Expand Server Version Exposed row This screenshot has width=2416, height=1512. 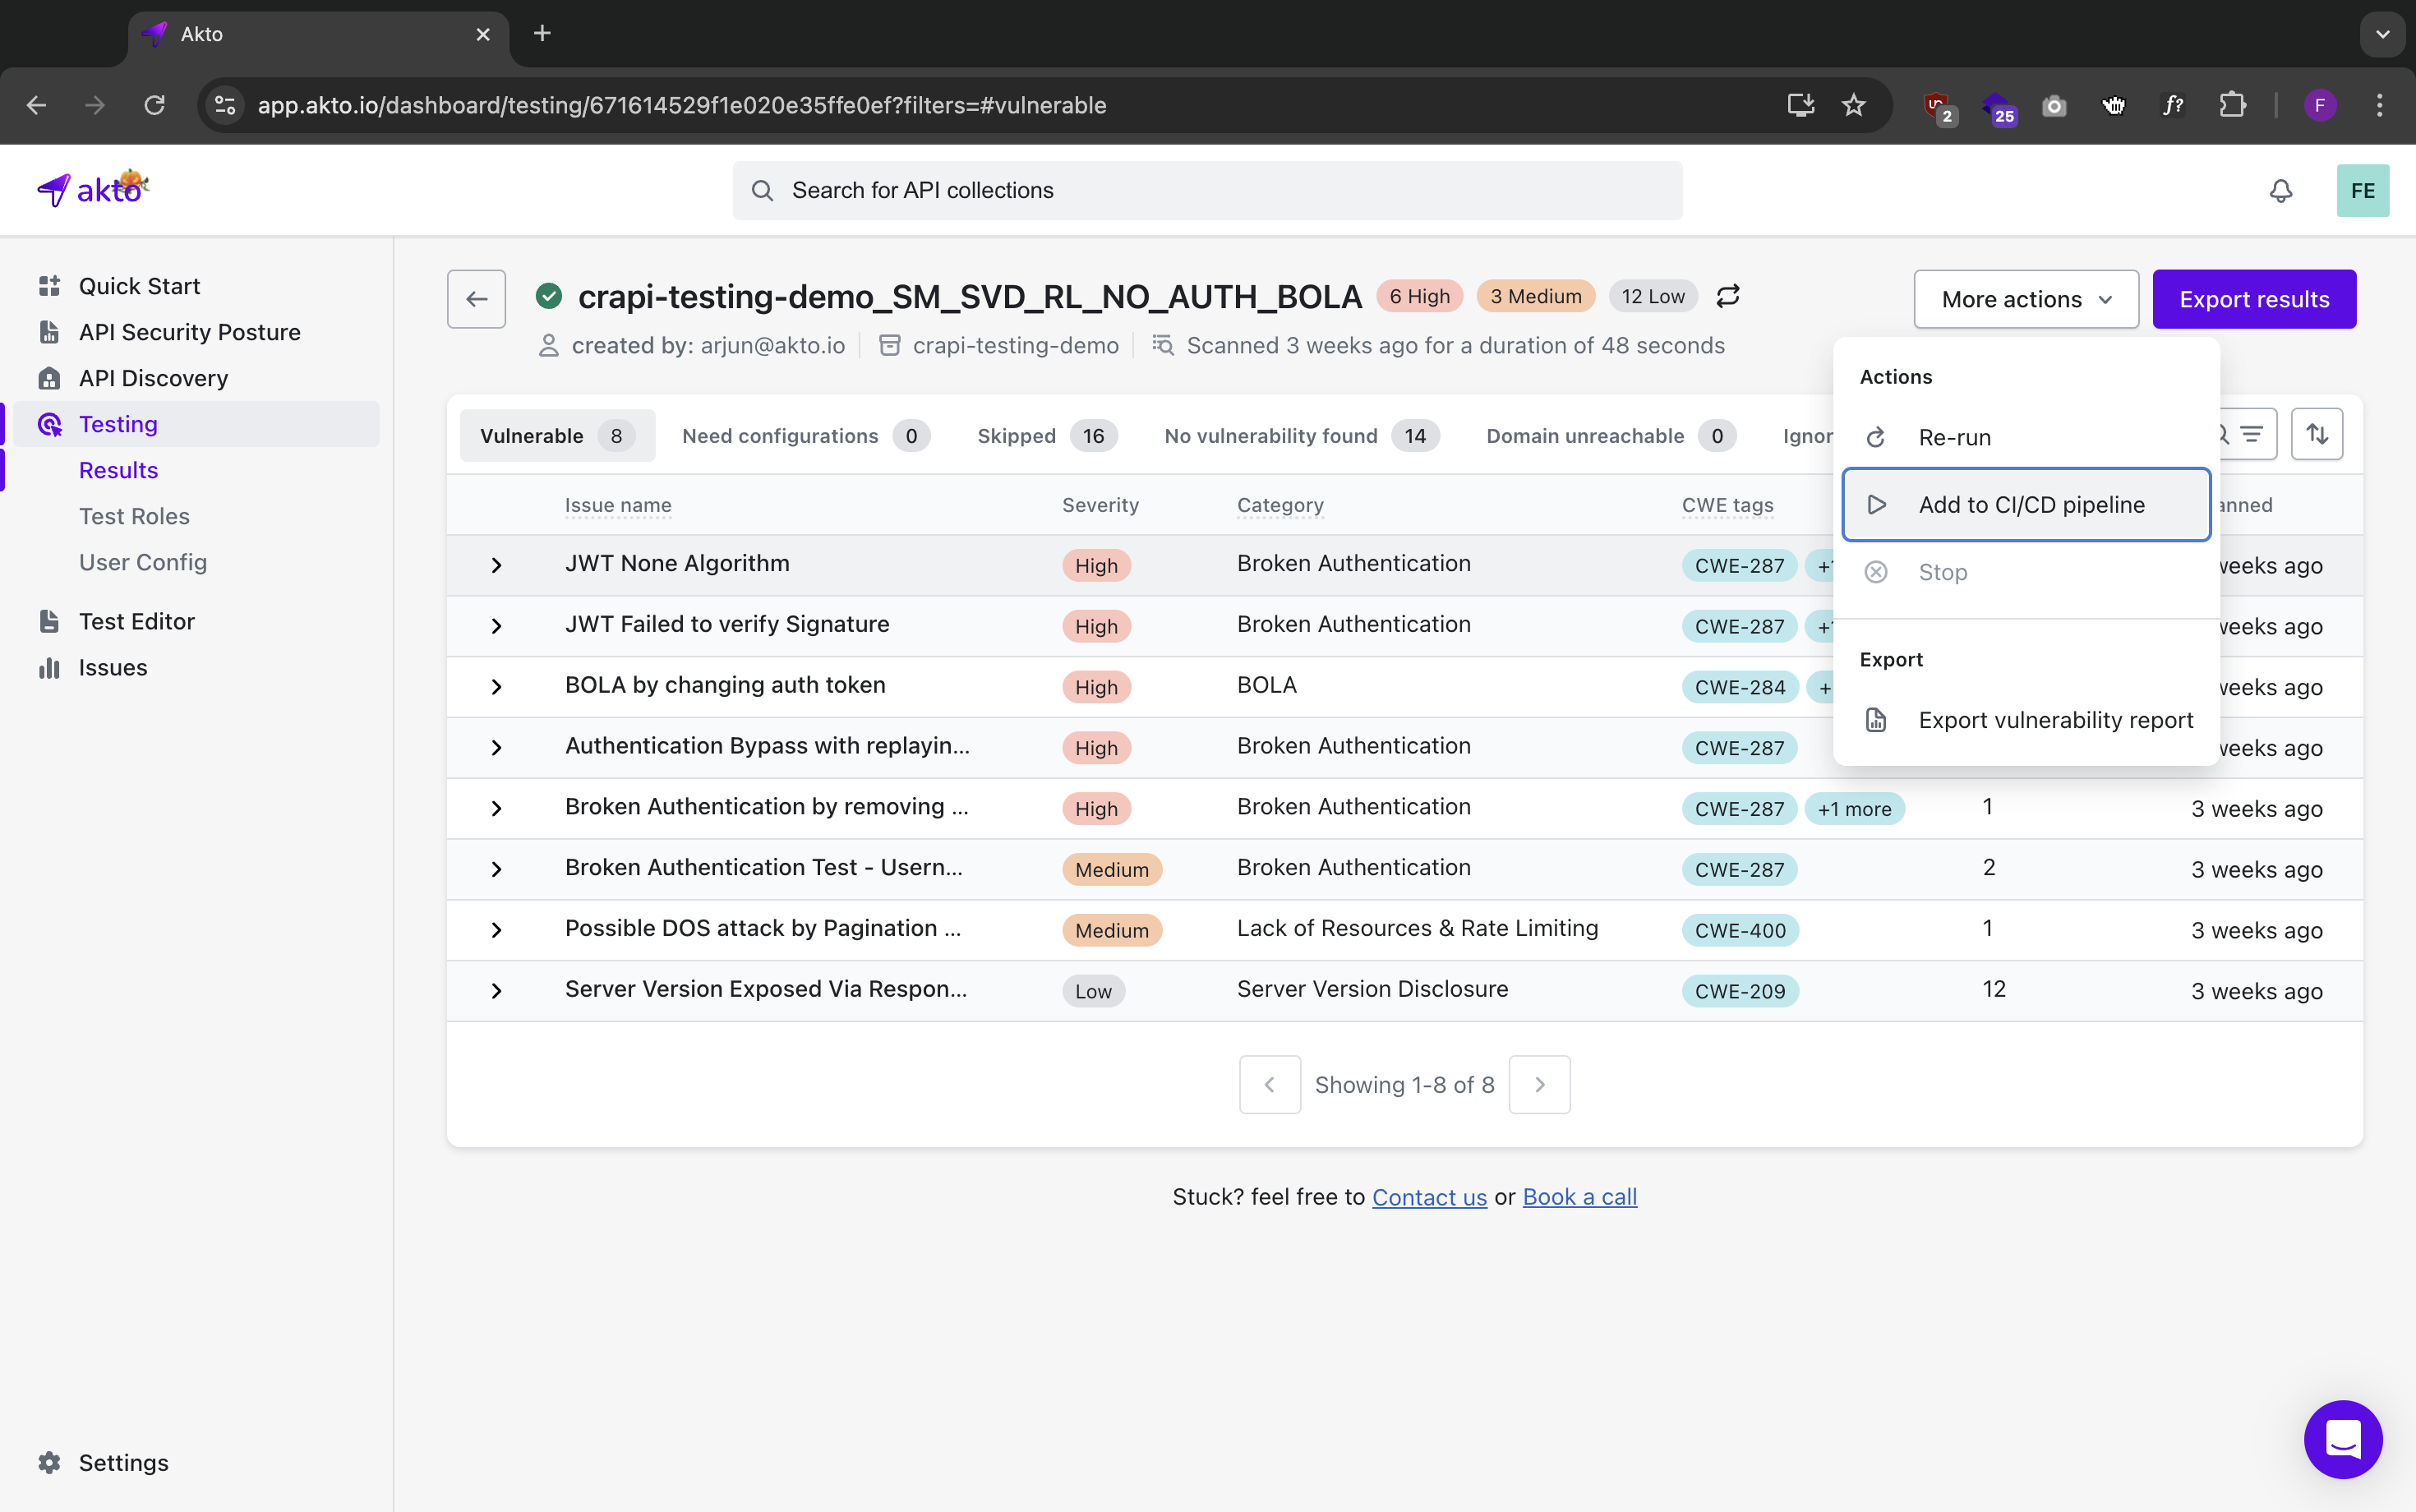point(496,991)
